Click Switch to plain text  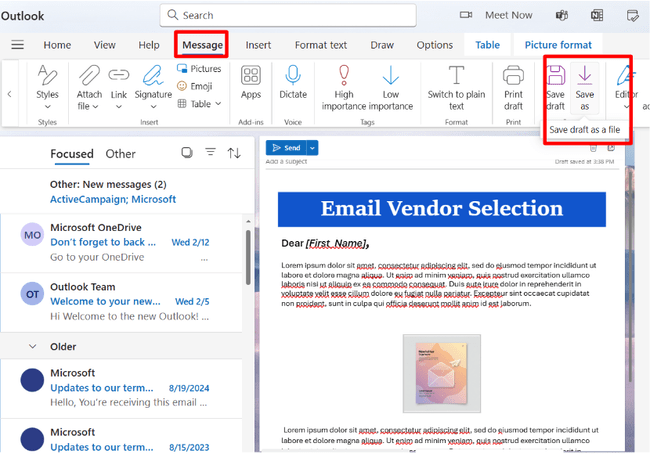point(456,77)
